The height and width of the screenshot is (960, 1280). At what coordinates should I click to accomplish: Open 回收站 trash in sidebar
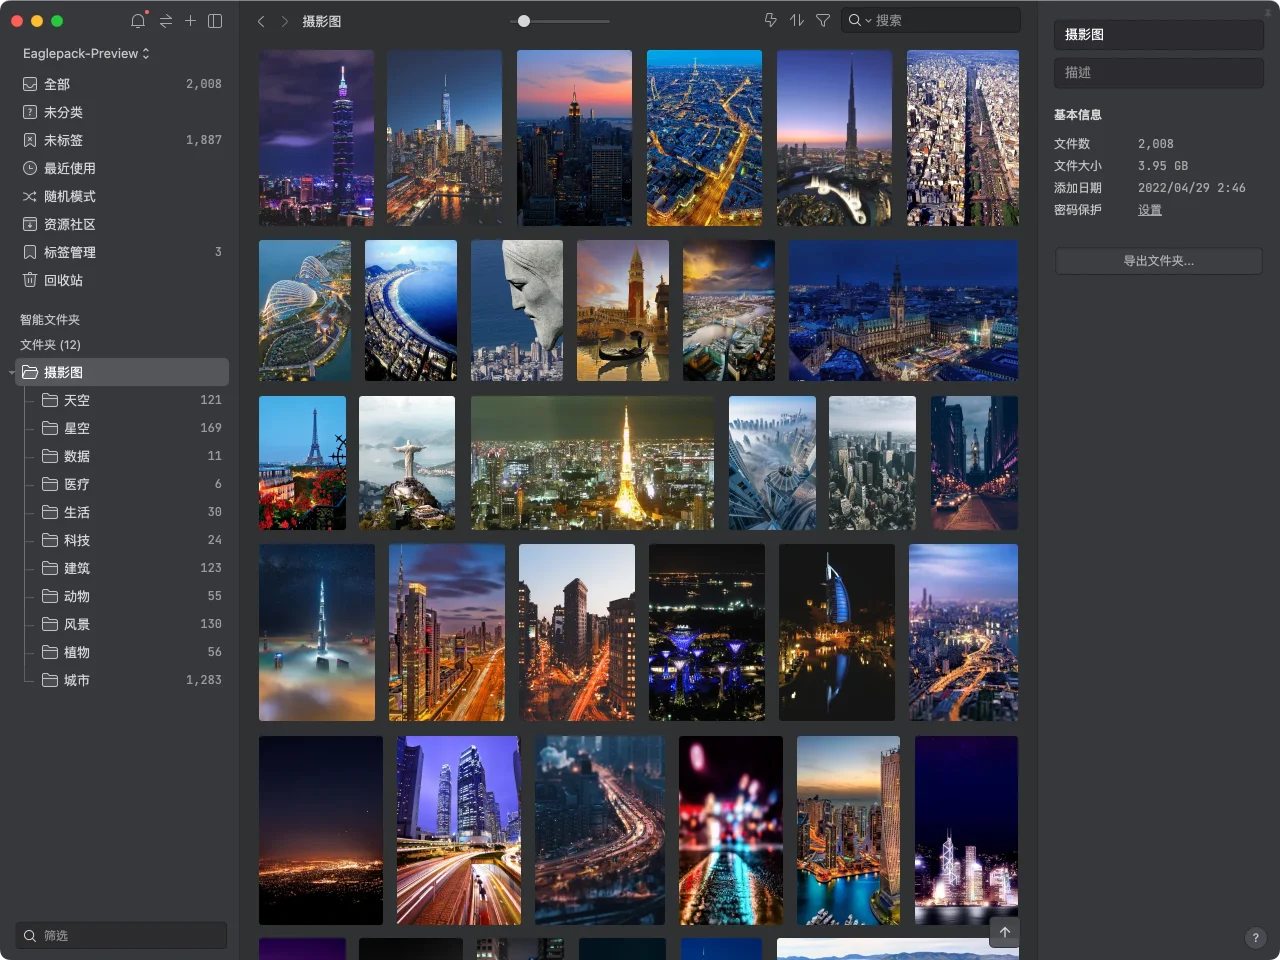(x=122, y=280)
